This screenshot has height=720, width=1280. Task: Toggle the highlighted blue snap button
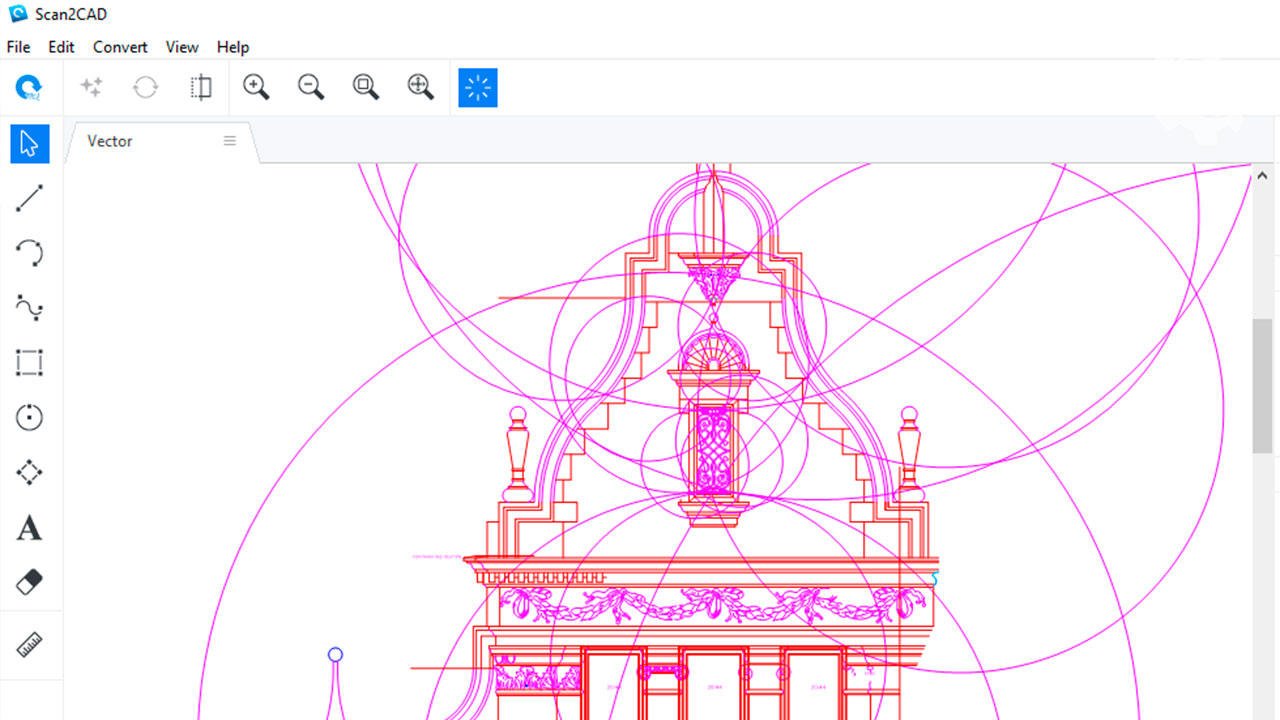click(478, 88)
